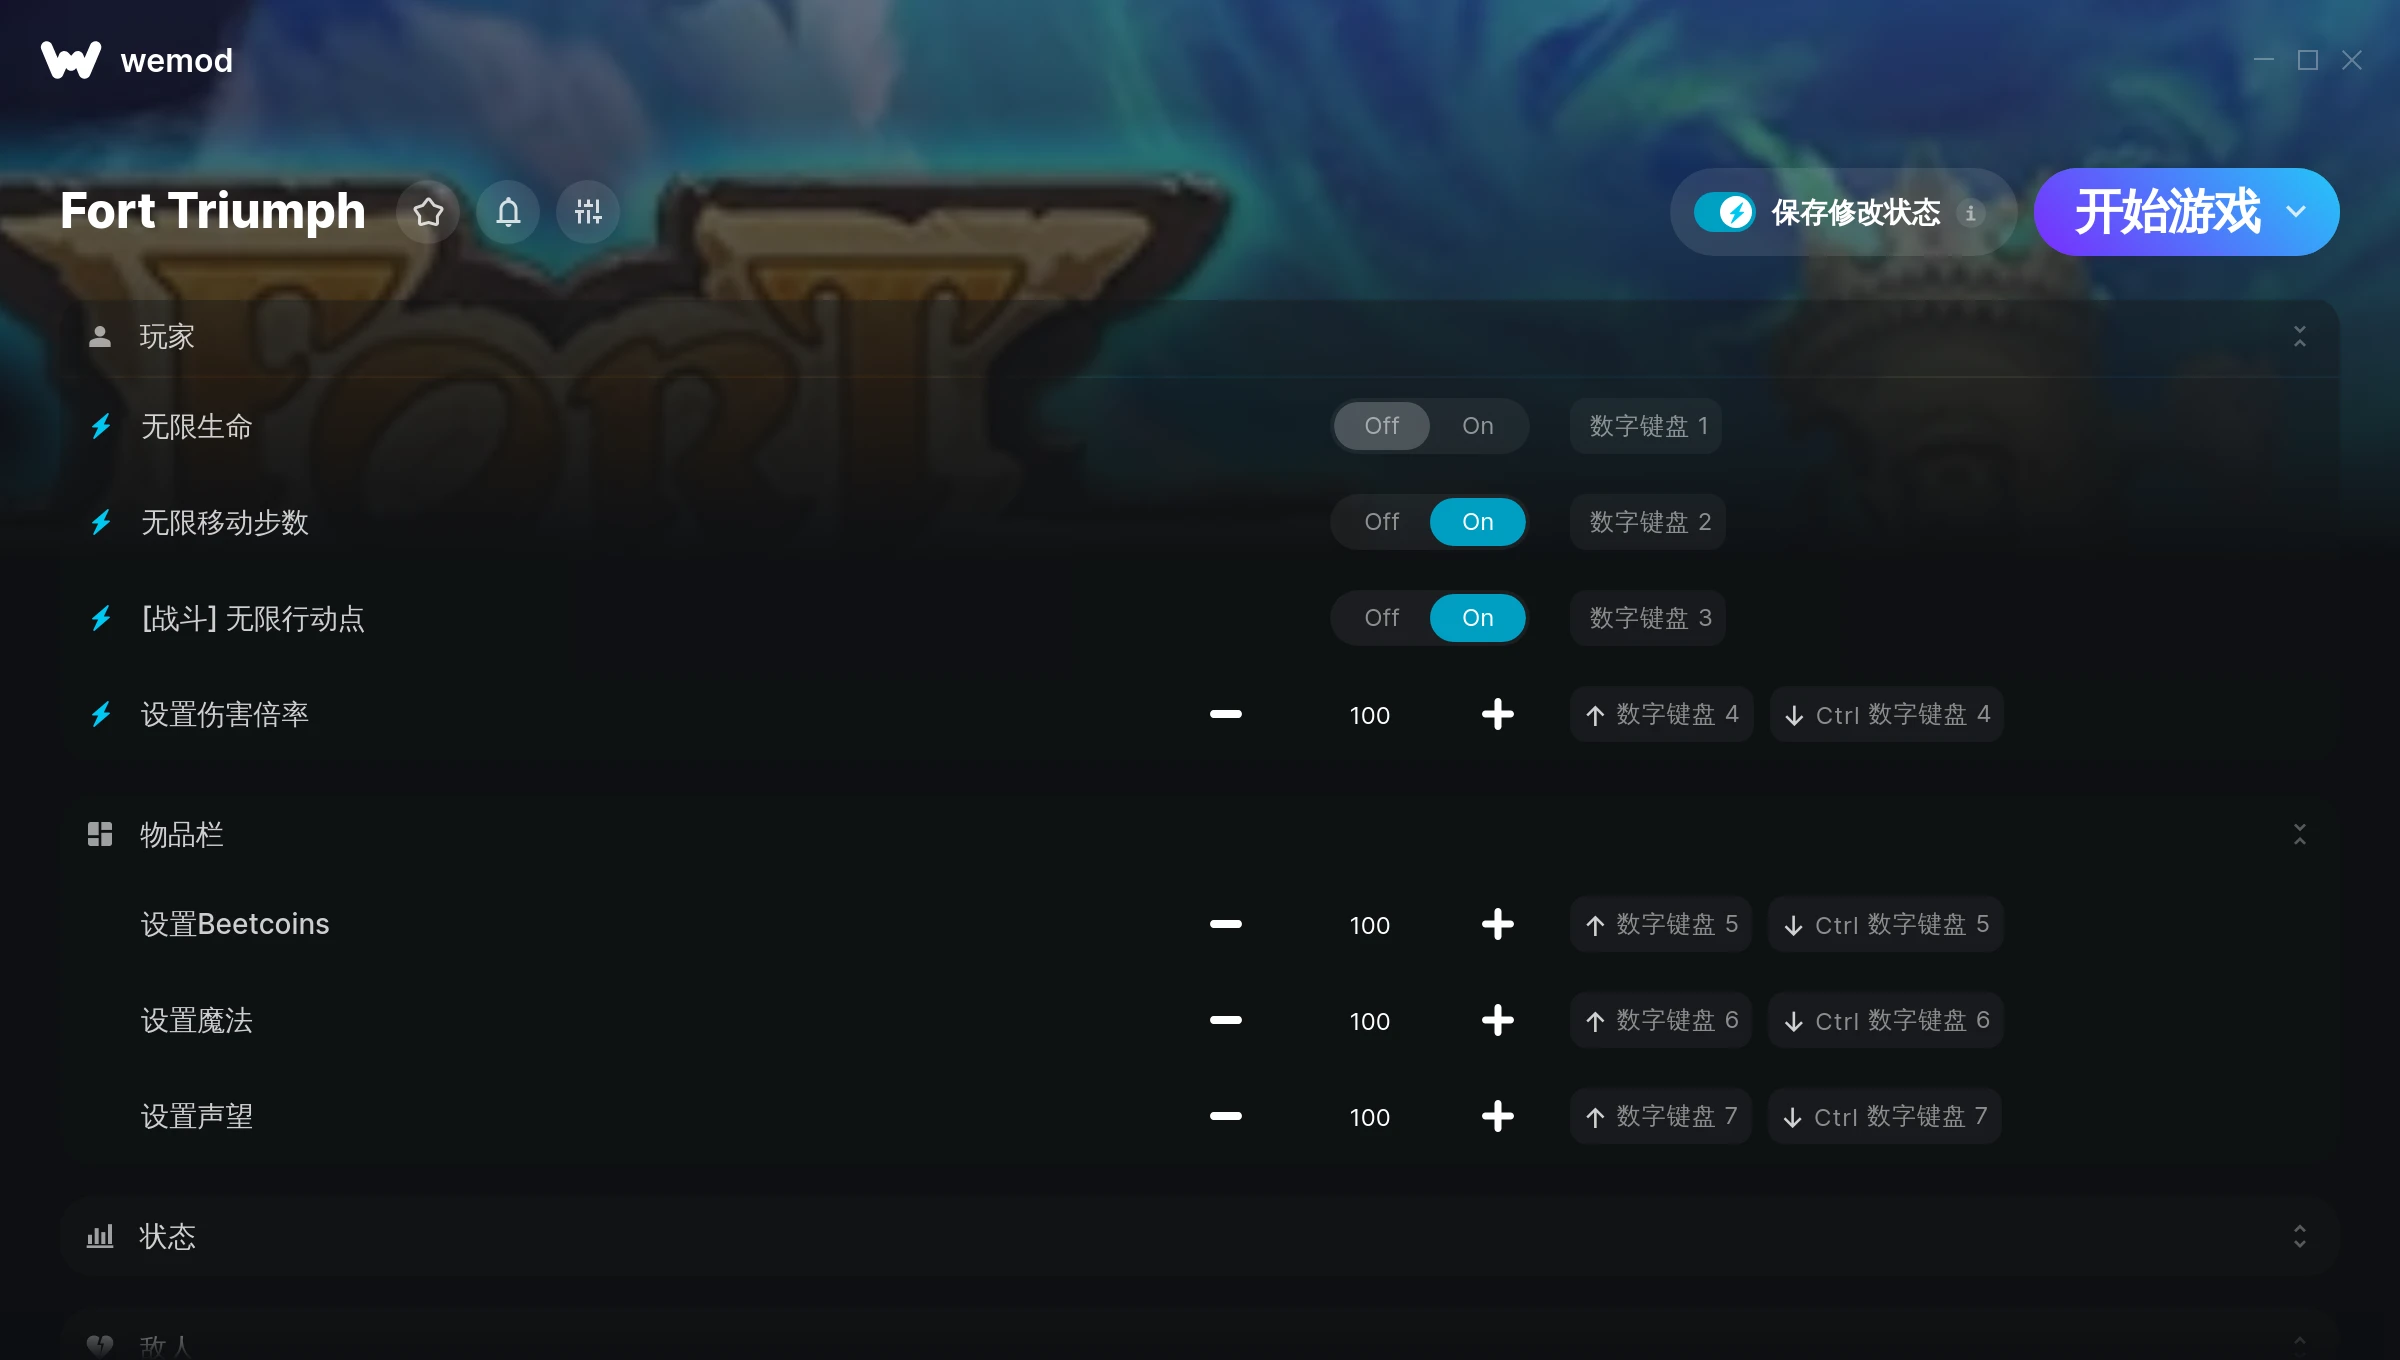
Task: Change the Ctrl 数字键盘 5 hotkey
Action: click(1885, 924)
